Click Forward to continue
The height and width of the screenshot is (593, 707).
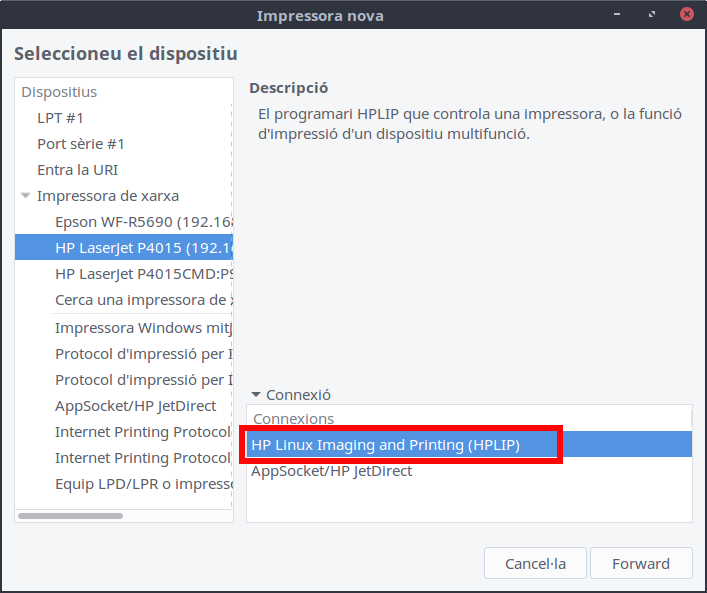(641, 564)
